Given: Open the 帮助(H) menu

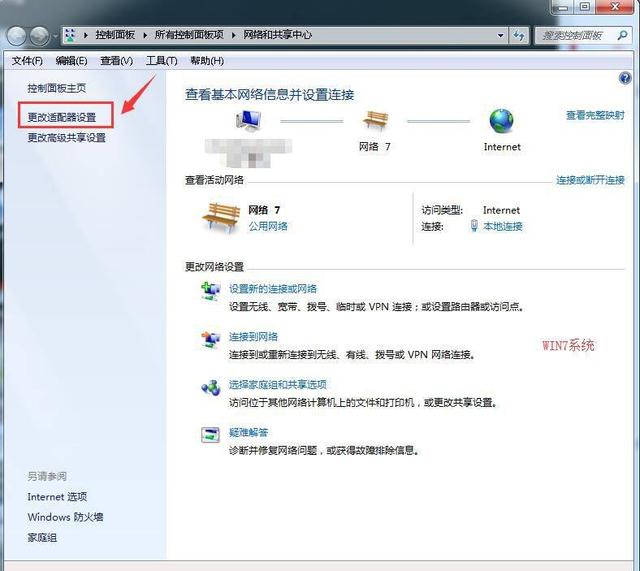Looking at the screenshot, I should (207, 61).
